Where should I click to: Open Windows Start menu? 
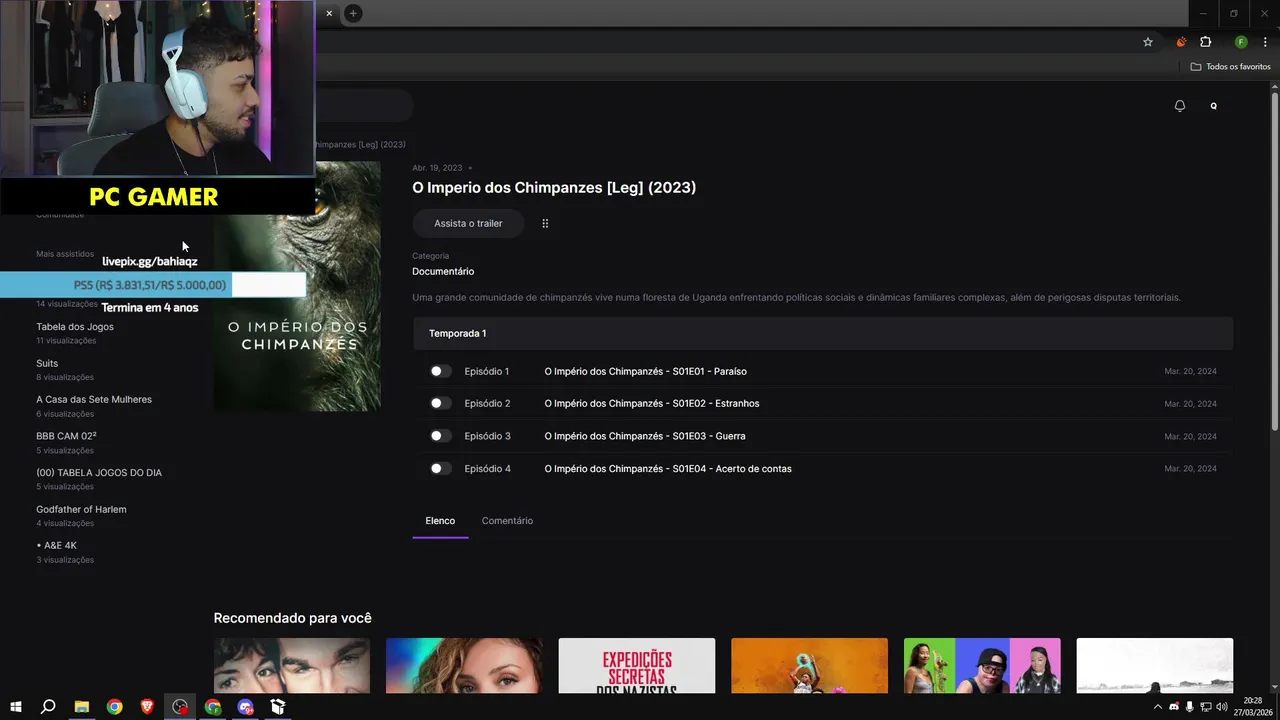click(16, 707)
